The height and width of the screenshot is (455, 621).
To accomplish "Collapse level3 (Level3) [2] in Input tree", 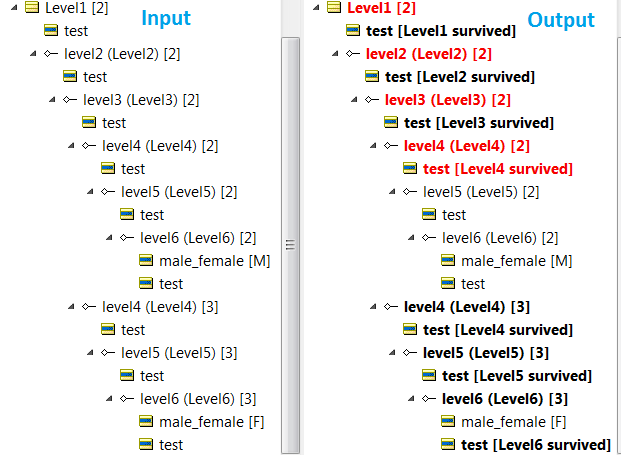I will click(x=52, y=99).
